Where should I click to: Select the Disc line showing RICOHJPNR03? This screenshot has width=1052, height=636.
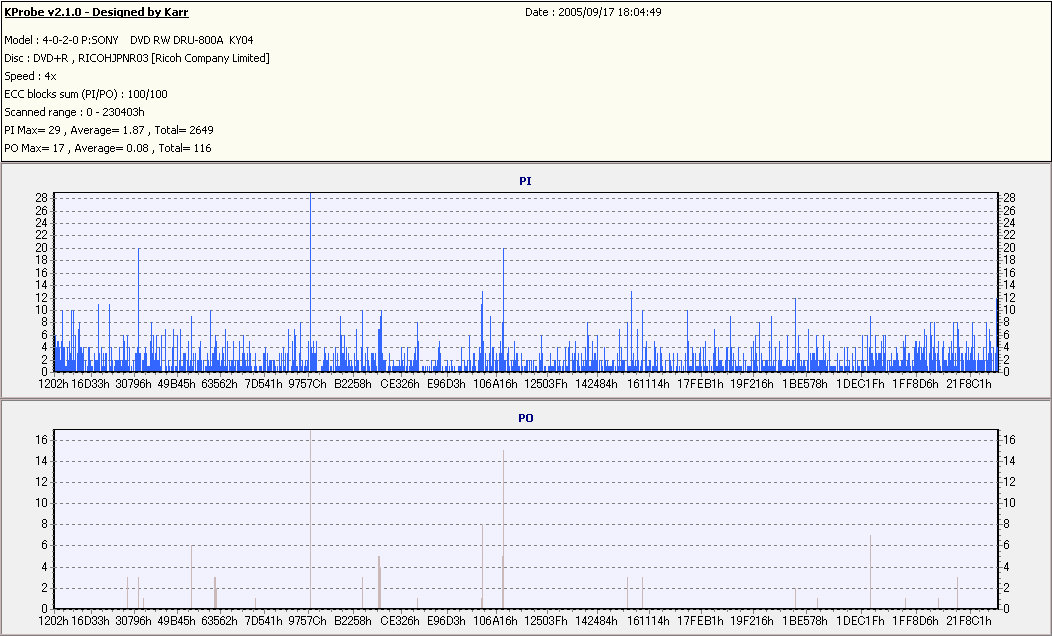[x=137, y=58]
